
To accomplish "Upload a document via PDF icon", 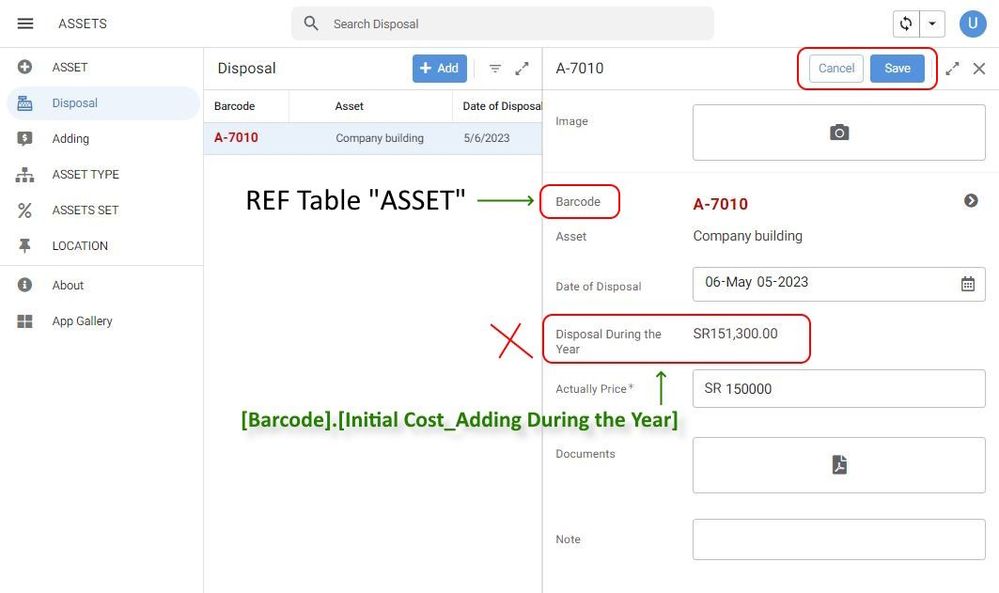I will coord(839,465).
